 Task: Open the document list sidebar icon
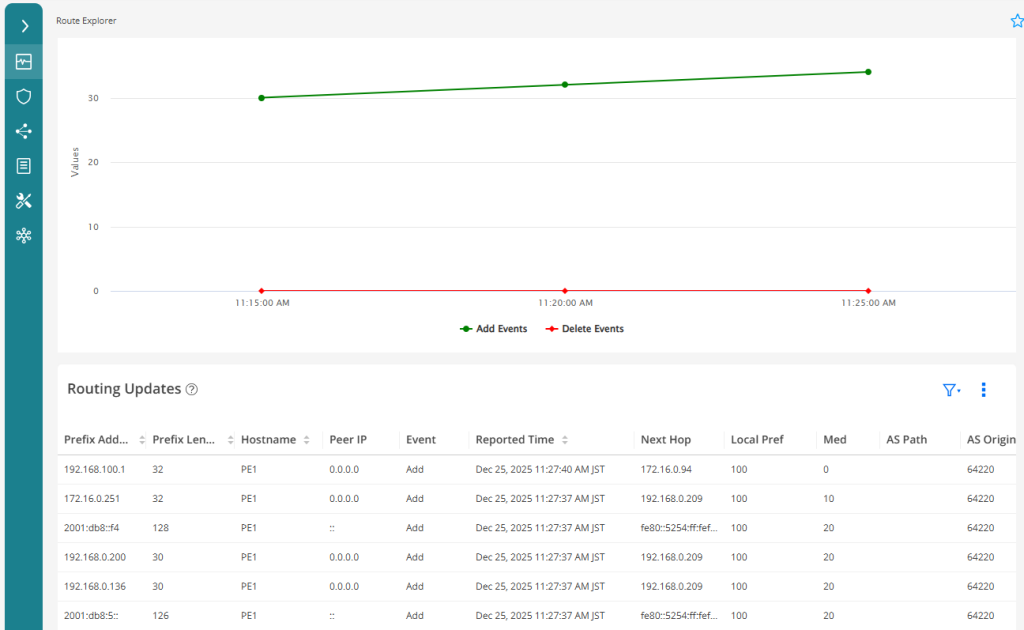24,166
